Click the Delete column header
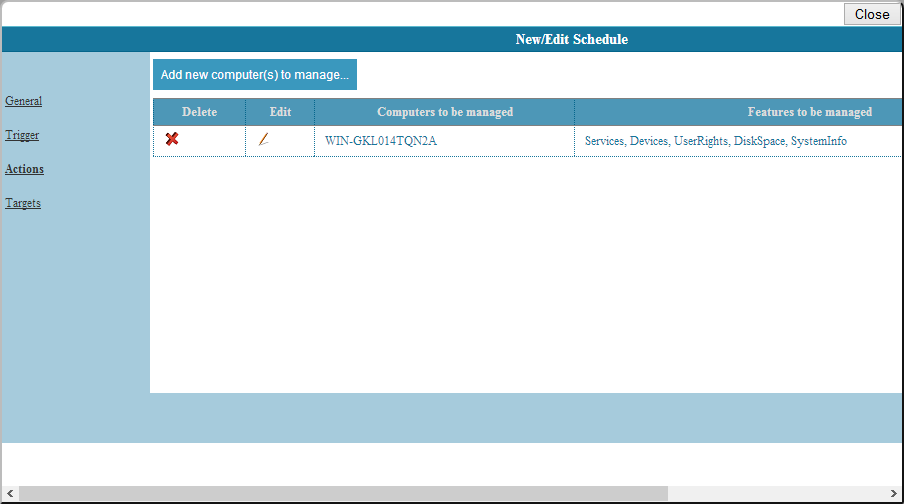Screen dimensions: 904x504 click(199, 112)
